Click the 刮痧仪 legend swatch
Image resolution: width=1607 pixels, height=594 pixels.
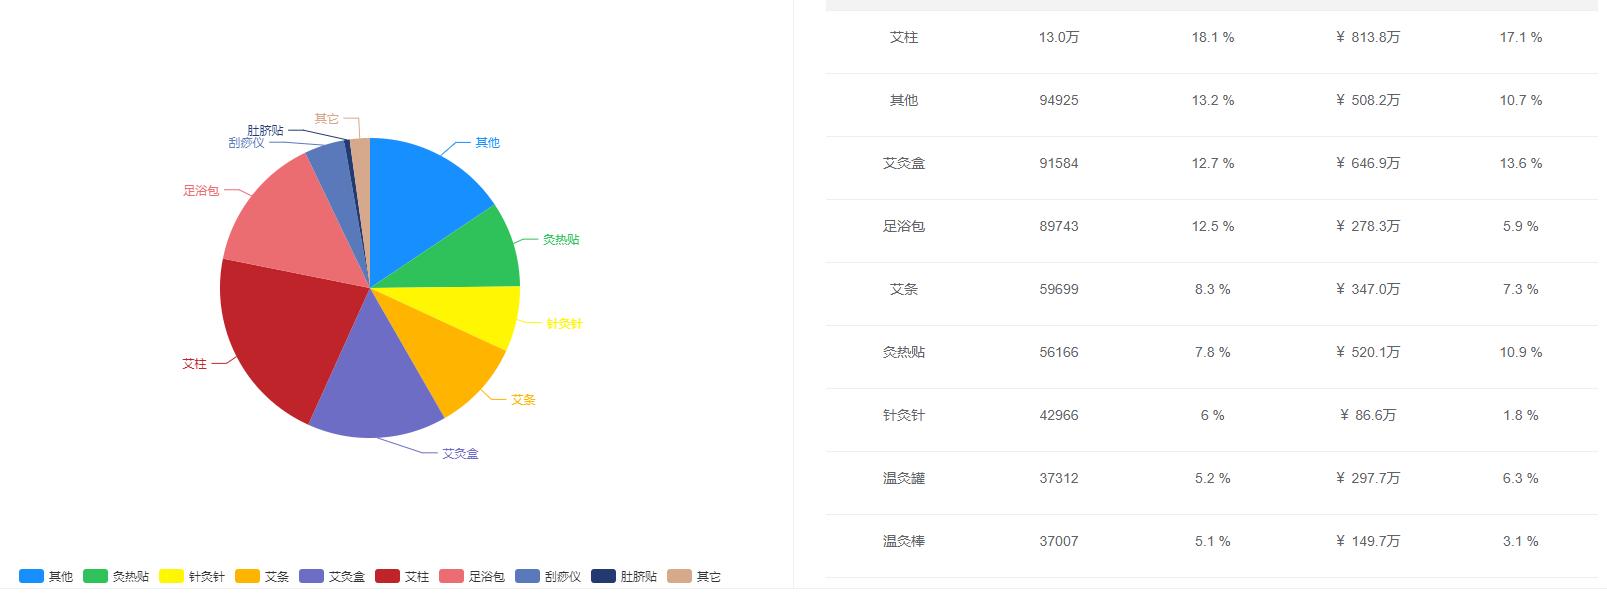tap(528, 576)
